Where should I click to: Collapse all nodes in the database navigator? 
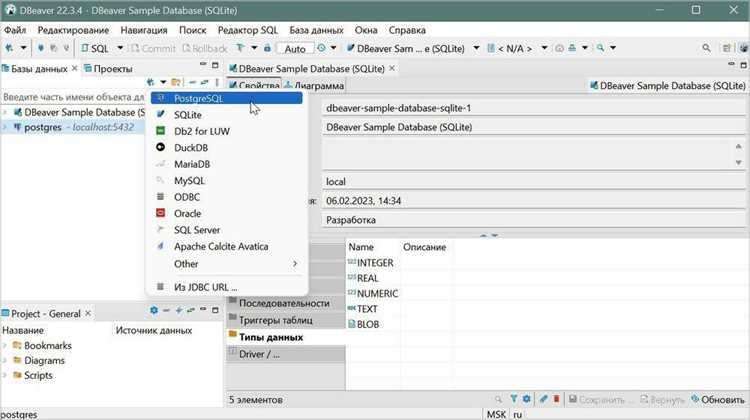(192, 82)
